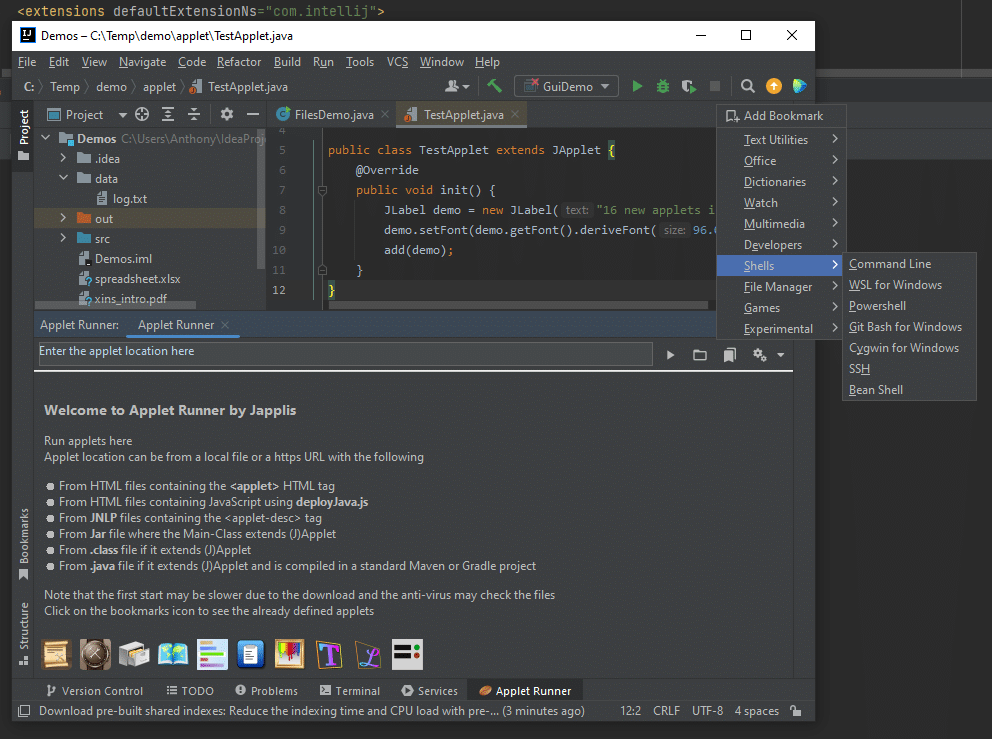
Task: Close the TestApplet.java tab
Action: (x=515, y=114)
